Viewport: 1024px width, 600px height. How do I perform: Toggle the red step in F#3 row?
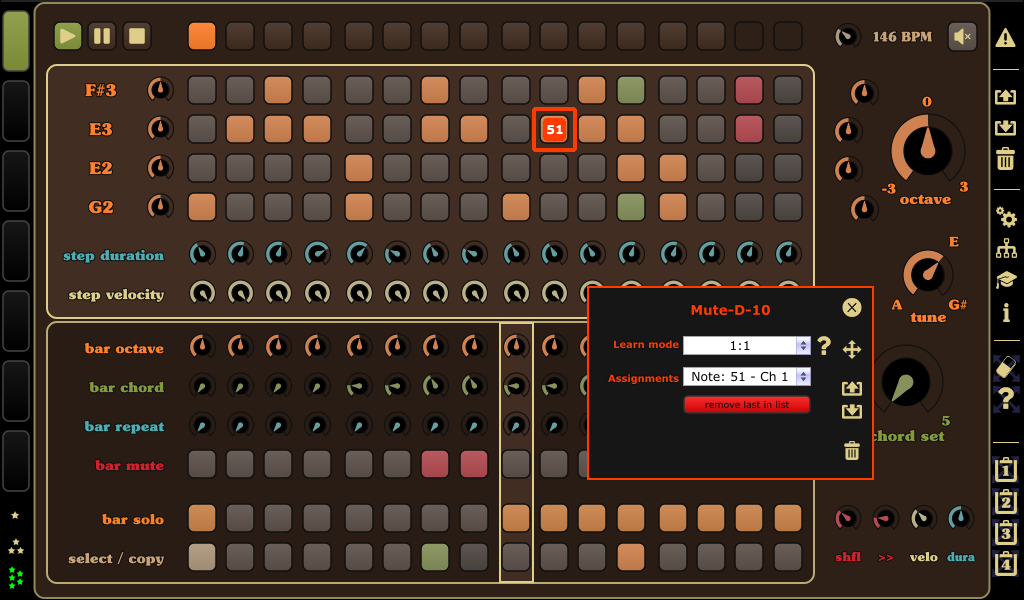coord(748,90)
